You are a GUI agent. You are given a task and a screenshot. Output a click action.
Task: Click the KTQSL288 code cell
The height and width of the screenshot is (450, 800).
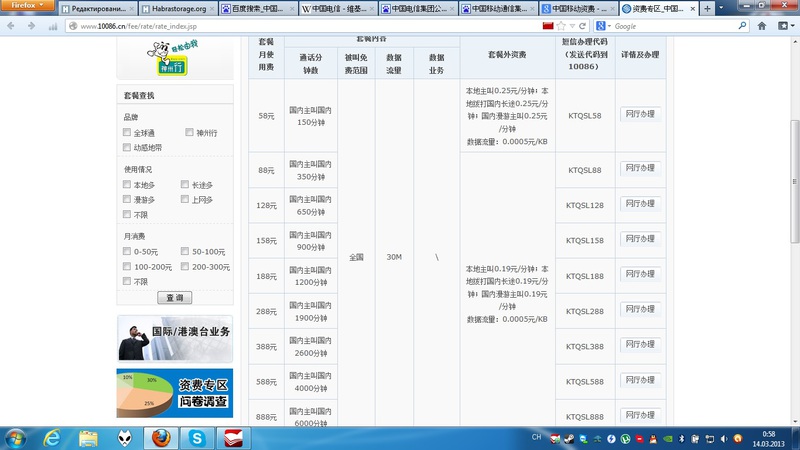pos(585,311)
